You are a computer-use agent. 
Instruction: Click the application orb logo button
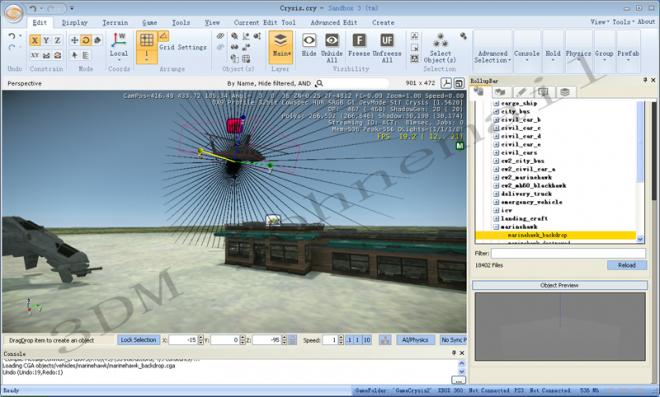14,13
